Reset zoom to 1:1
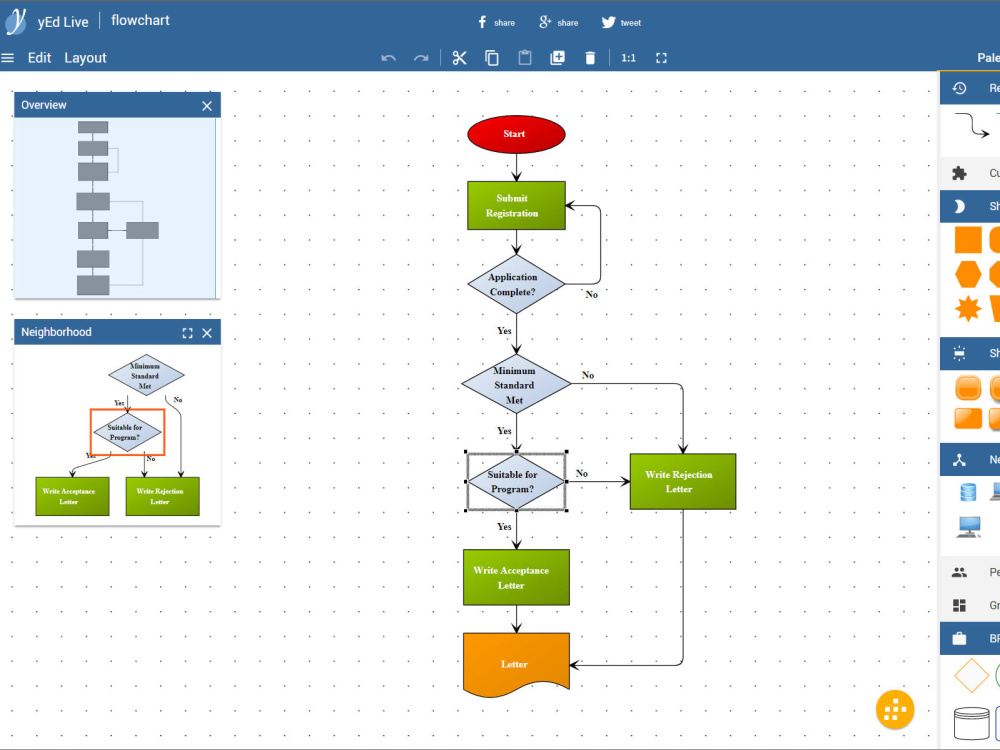Image resolution: width=1000 pixels, height=750 pixels. (x=628, y=58)
